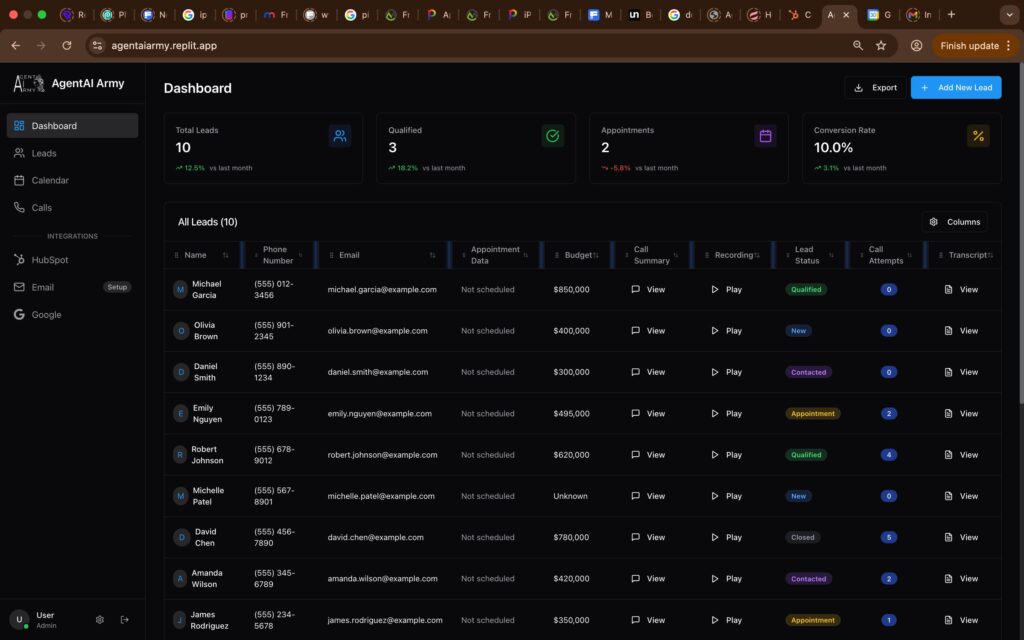Click the Appointments calendar icon on card
Viewport: 1024px width, 640px height.
(765, 136)
